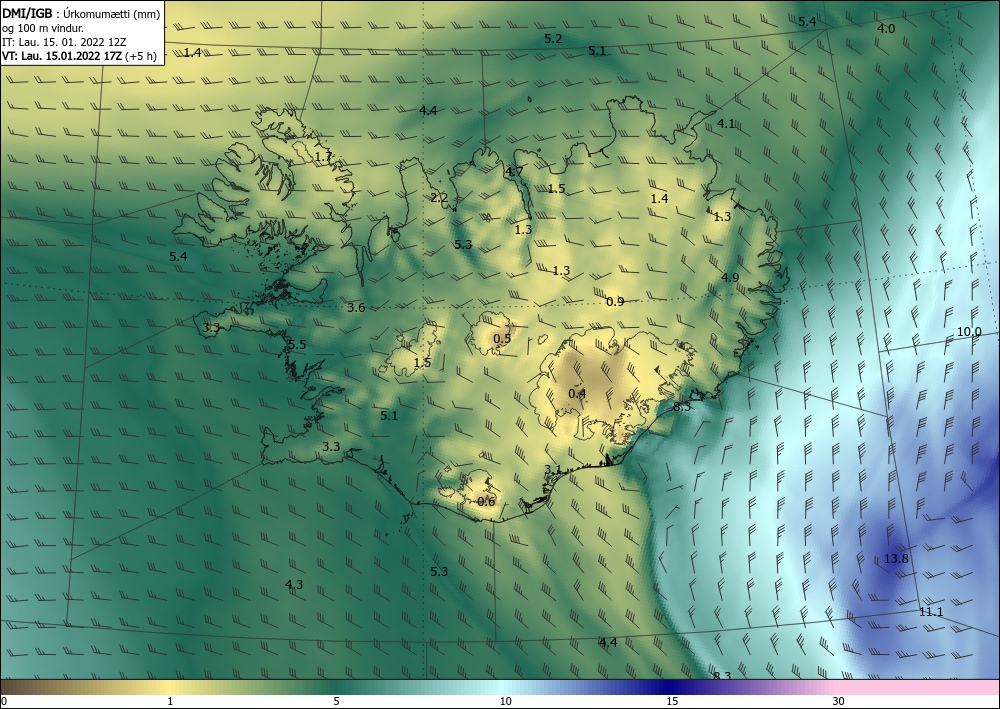Select the colorbar tick label 10
This screenshot has width=1000, height=709.
click(505, 702)
